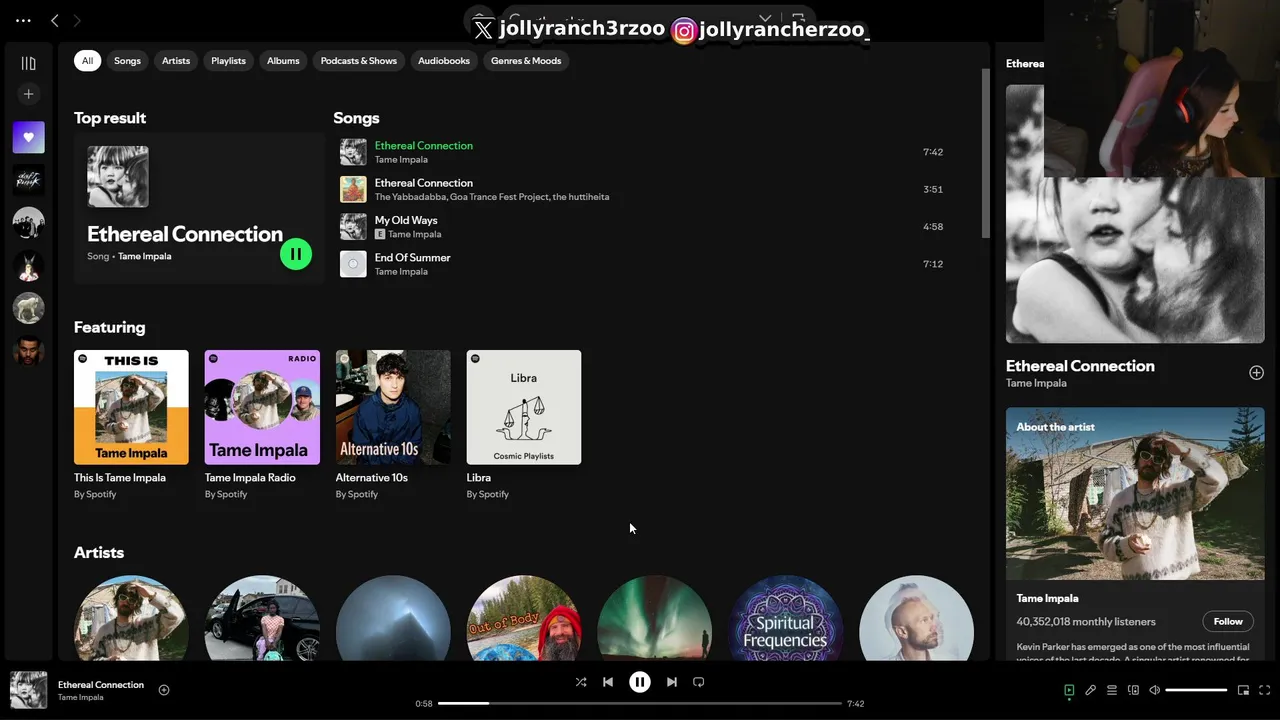
Task: Open Your Library sidebar icon
Action: pyautogui.click(x=28, y=63)
